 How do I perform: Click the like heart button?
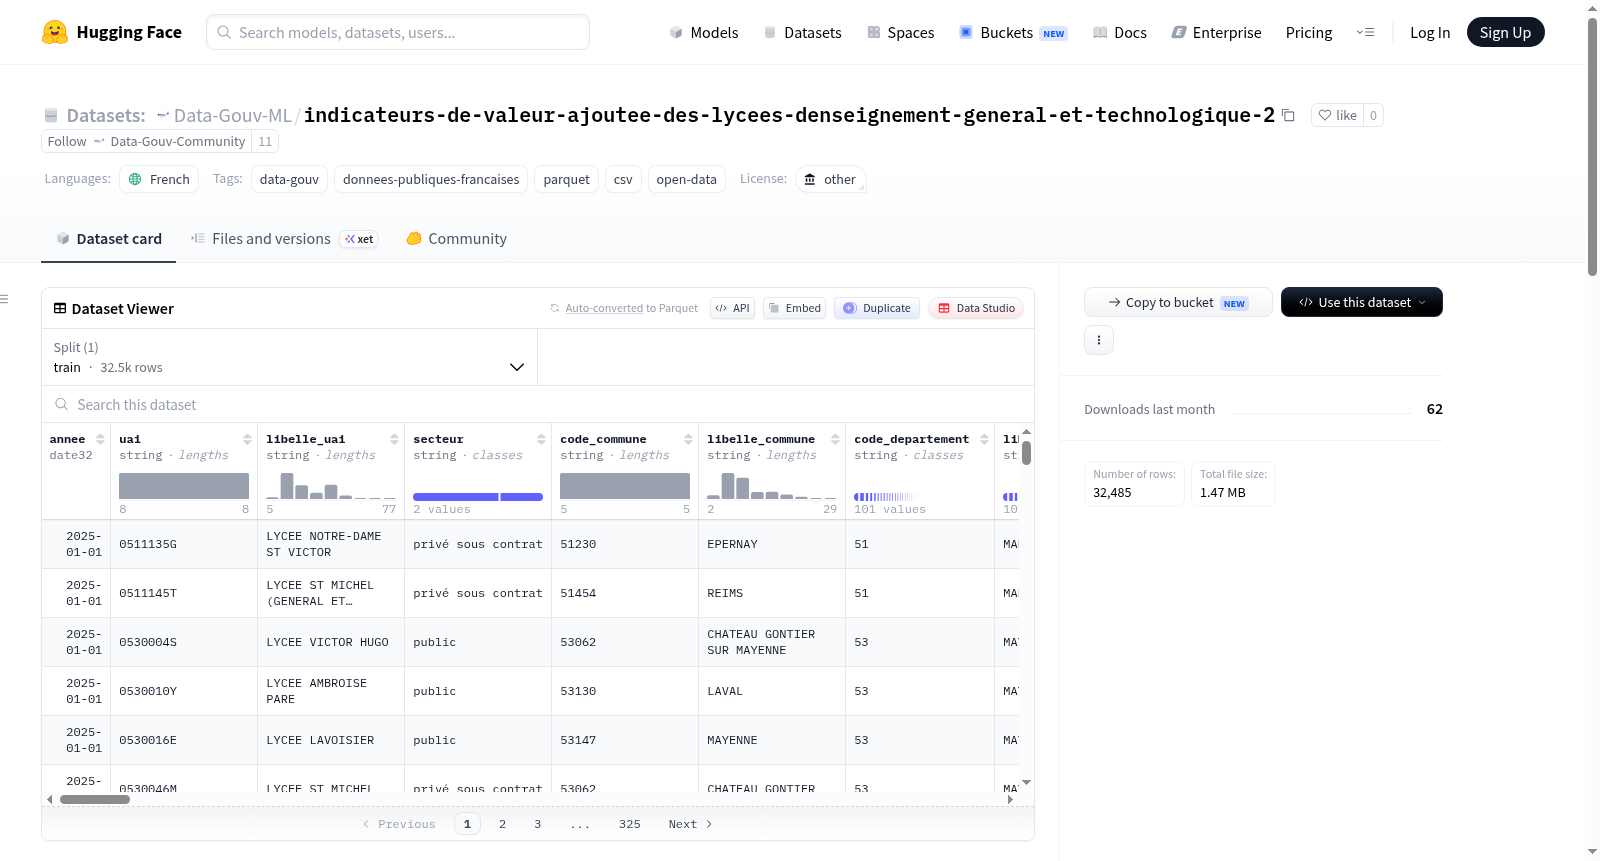pos(1337,115)
